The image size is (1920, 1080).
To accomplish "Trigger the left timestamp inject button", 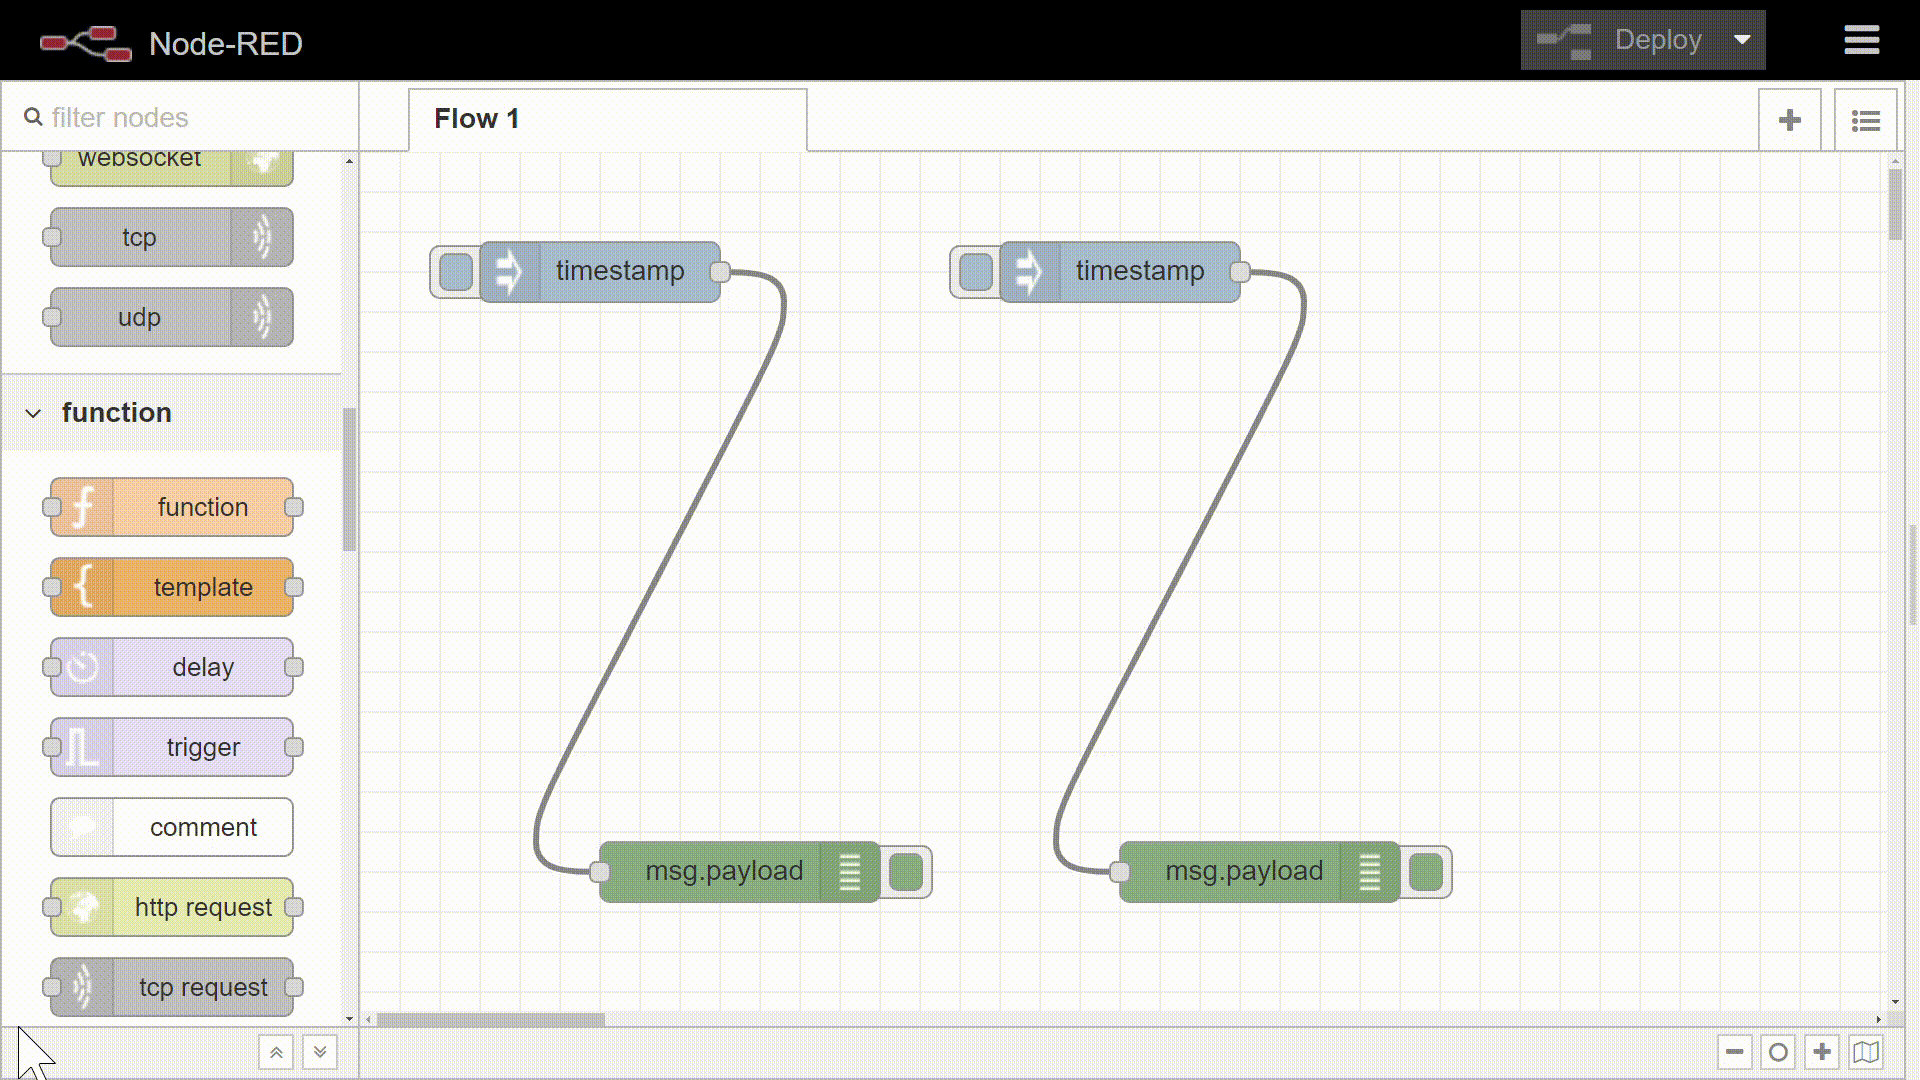I will (x=456, y=271).
